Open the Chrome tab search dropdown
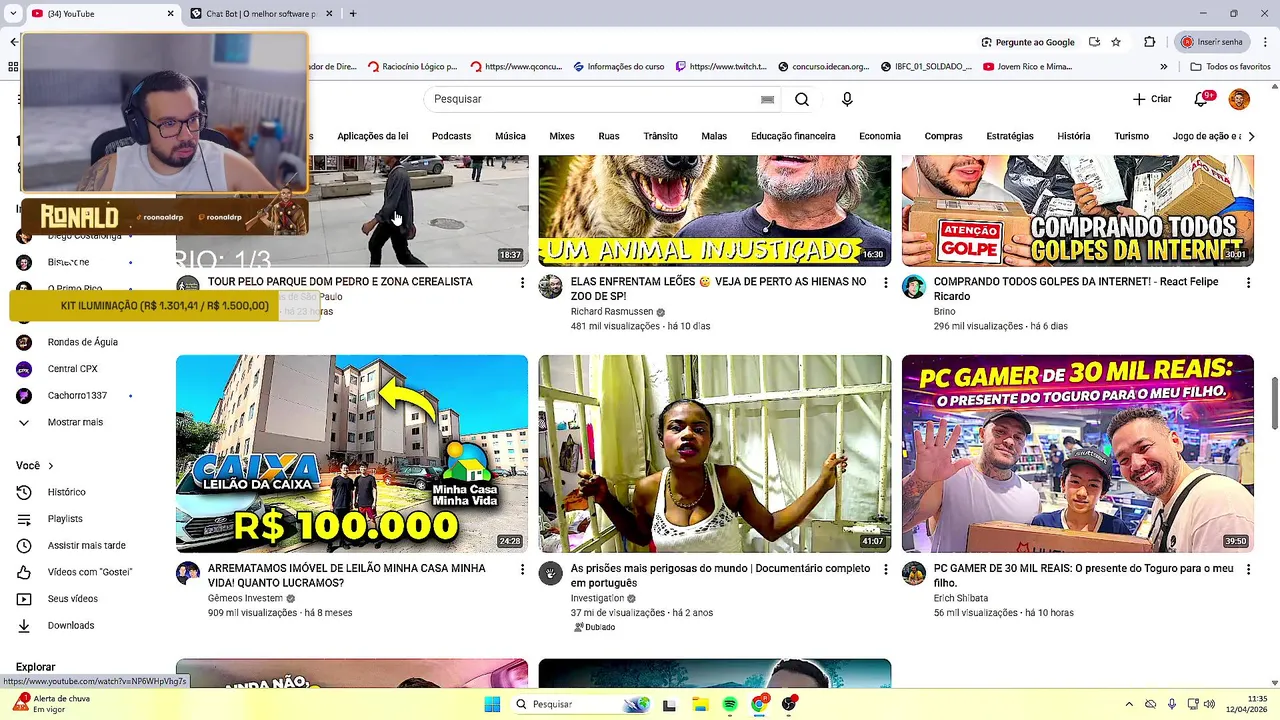The width and height of the screenshot is (1280, 720). point(13,14)
